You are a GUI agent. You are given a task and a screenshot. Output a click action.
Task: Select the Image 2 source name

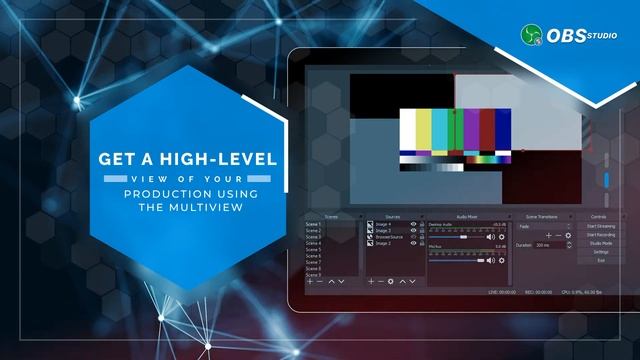pos(383,243)
